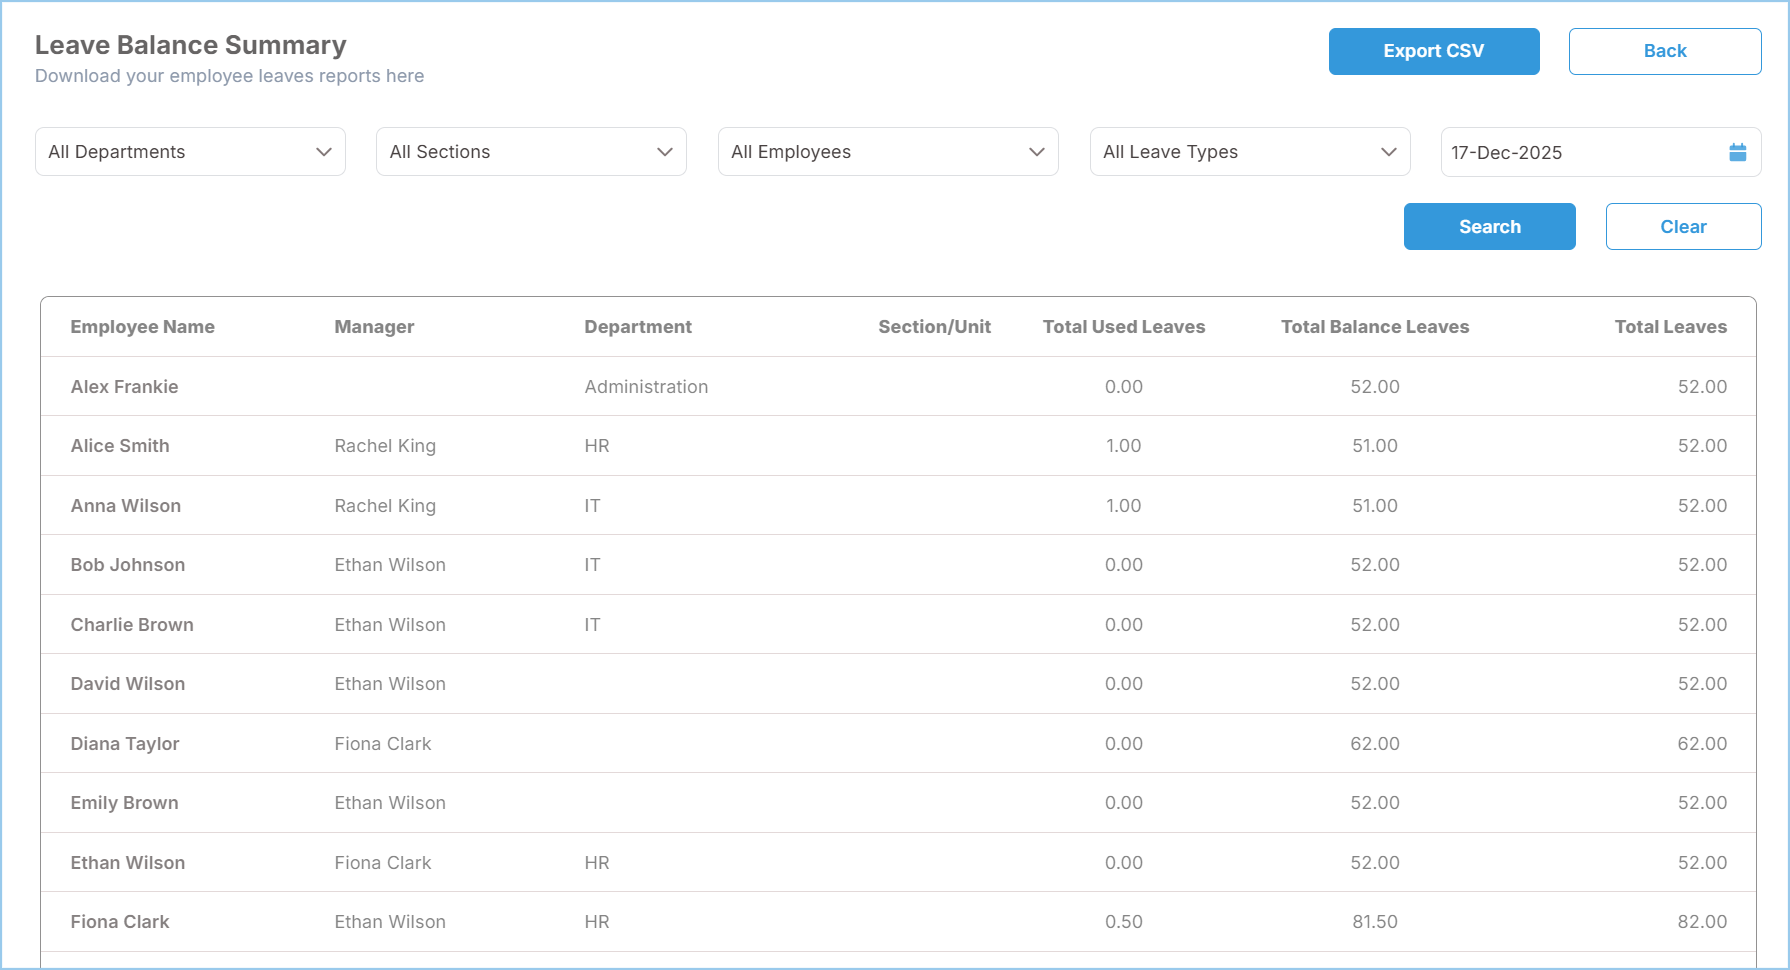Expand the All Employees dropdown
1790x970 pixels.
(x=888, y=152)
